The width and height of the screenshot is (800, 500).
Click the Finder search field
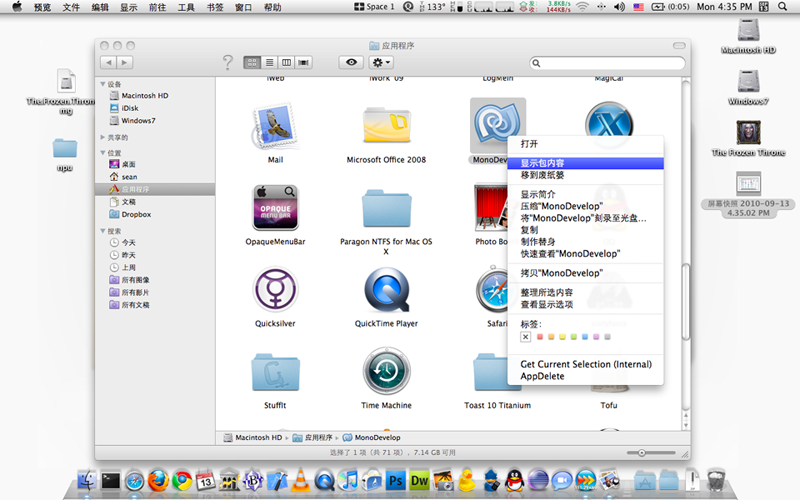tap(607, 63)
